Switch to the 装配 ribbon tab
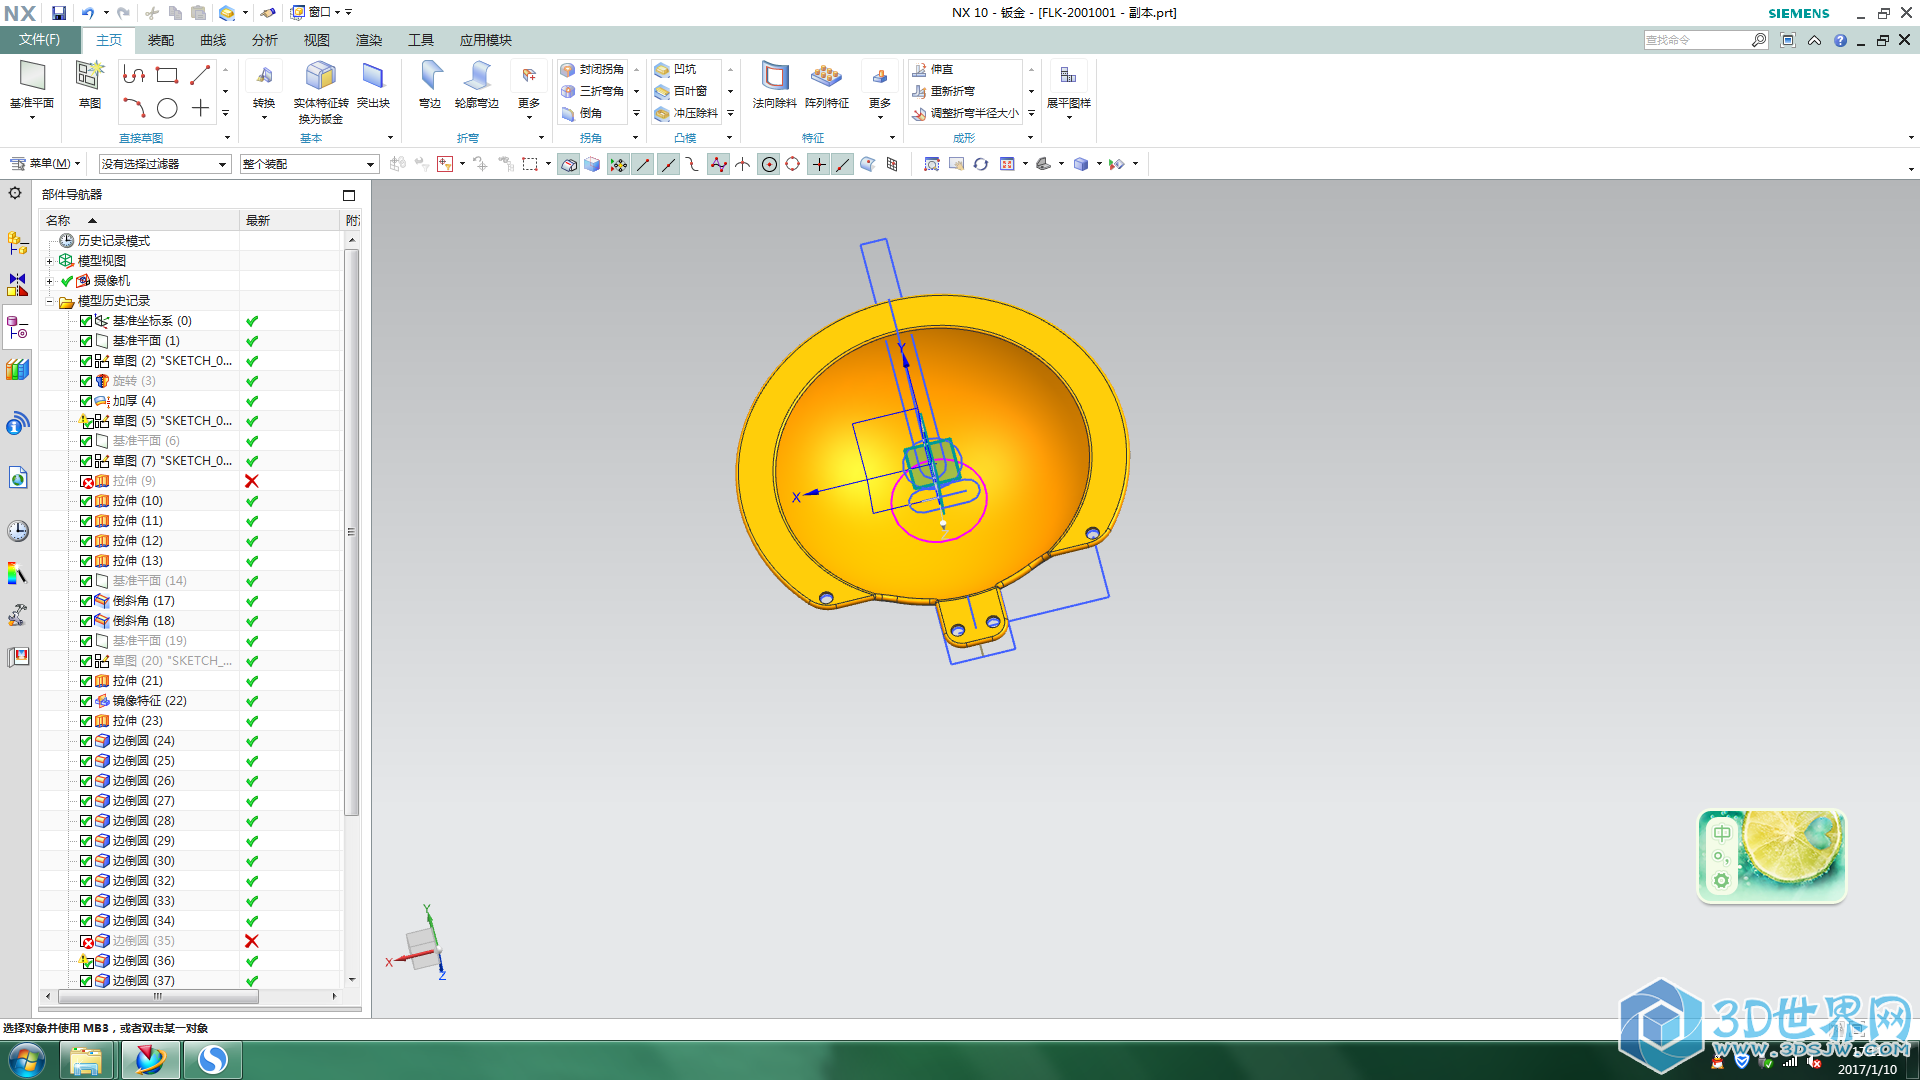 pyautogui.click(x=161, y=40)
